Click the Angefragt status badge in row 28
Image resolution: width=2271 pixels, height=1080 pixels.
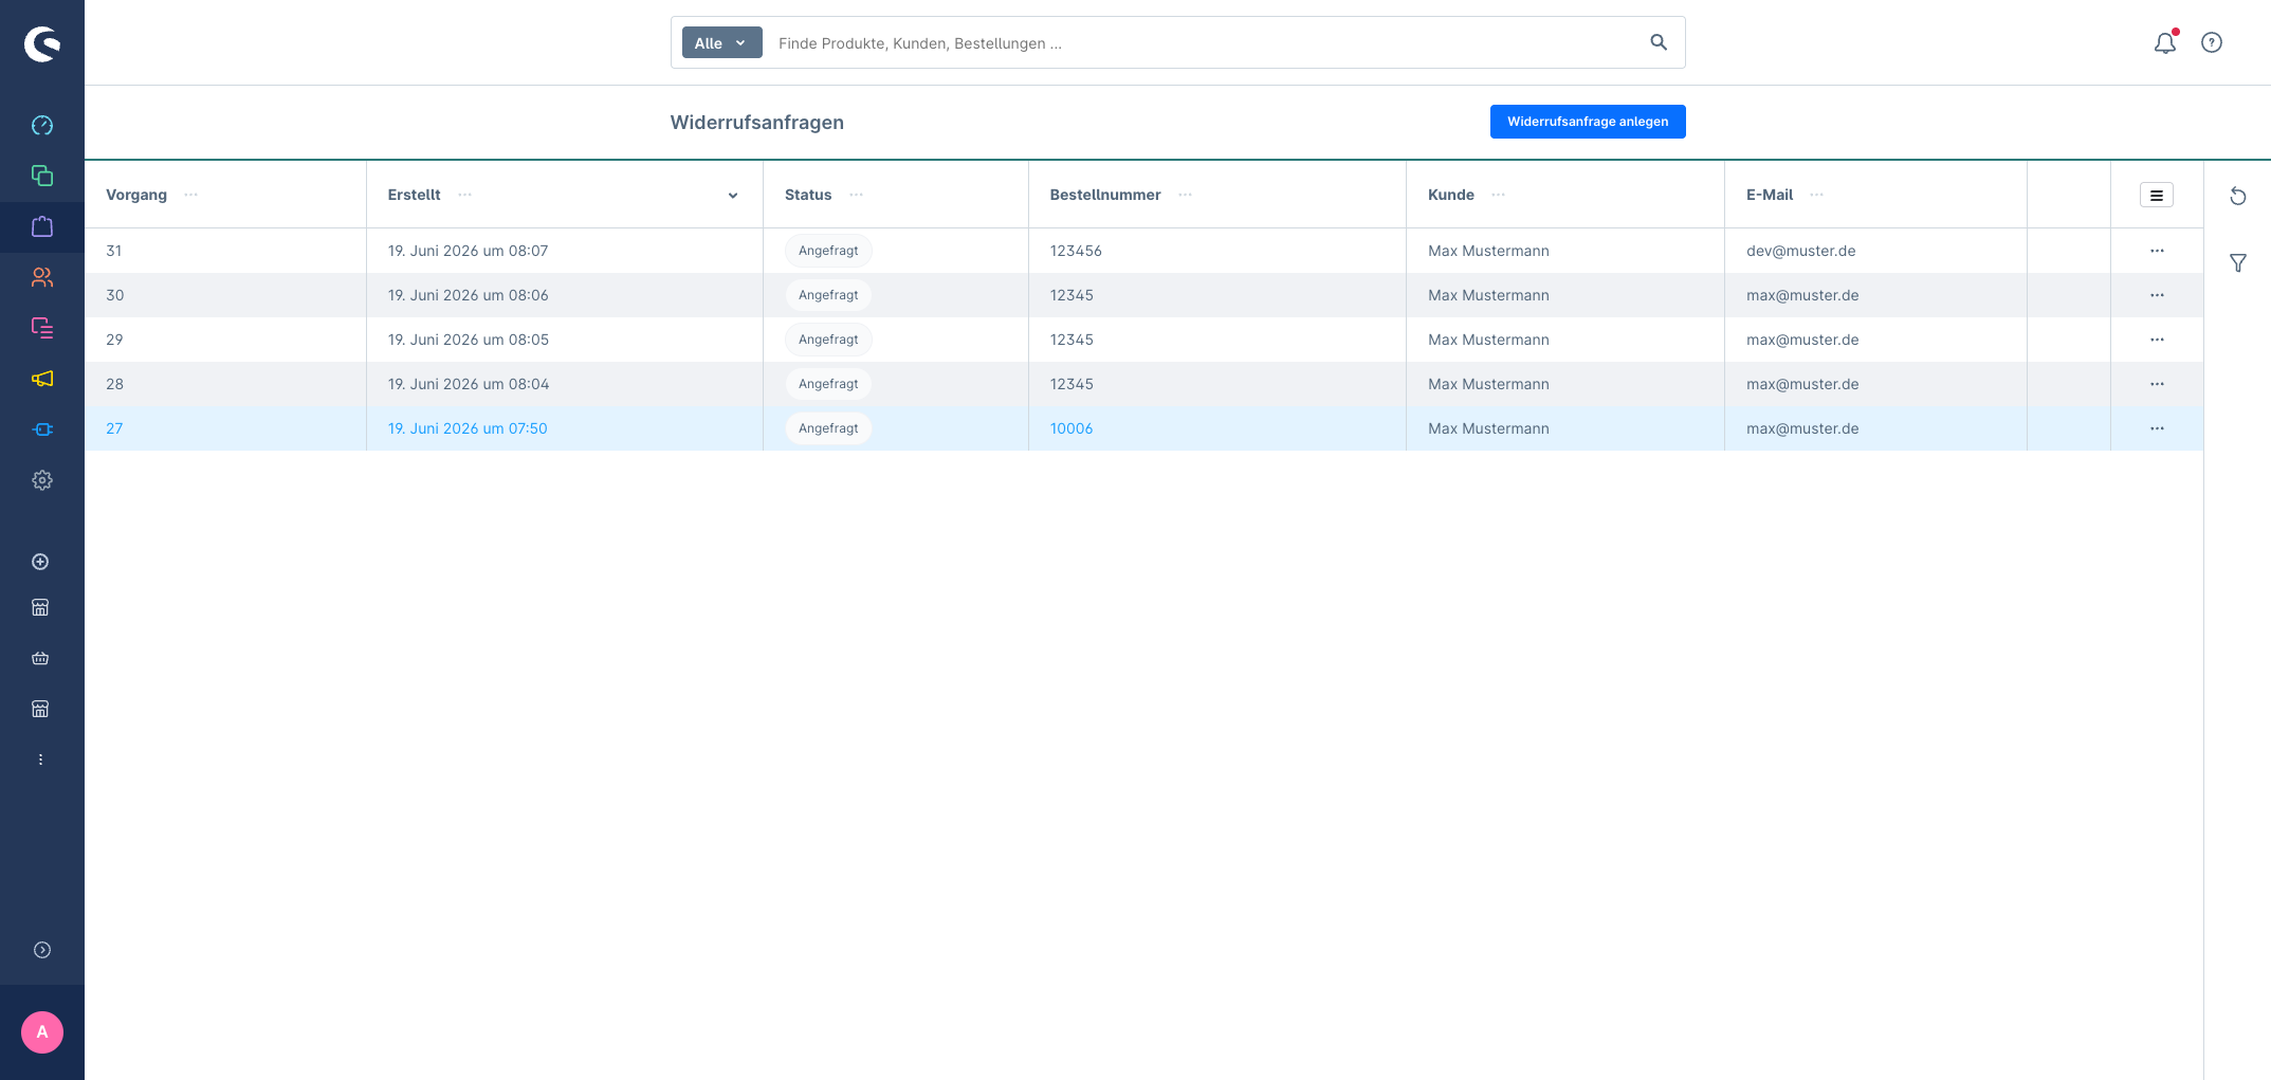828,384
